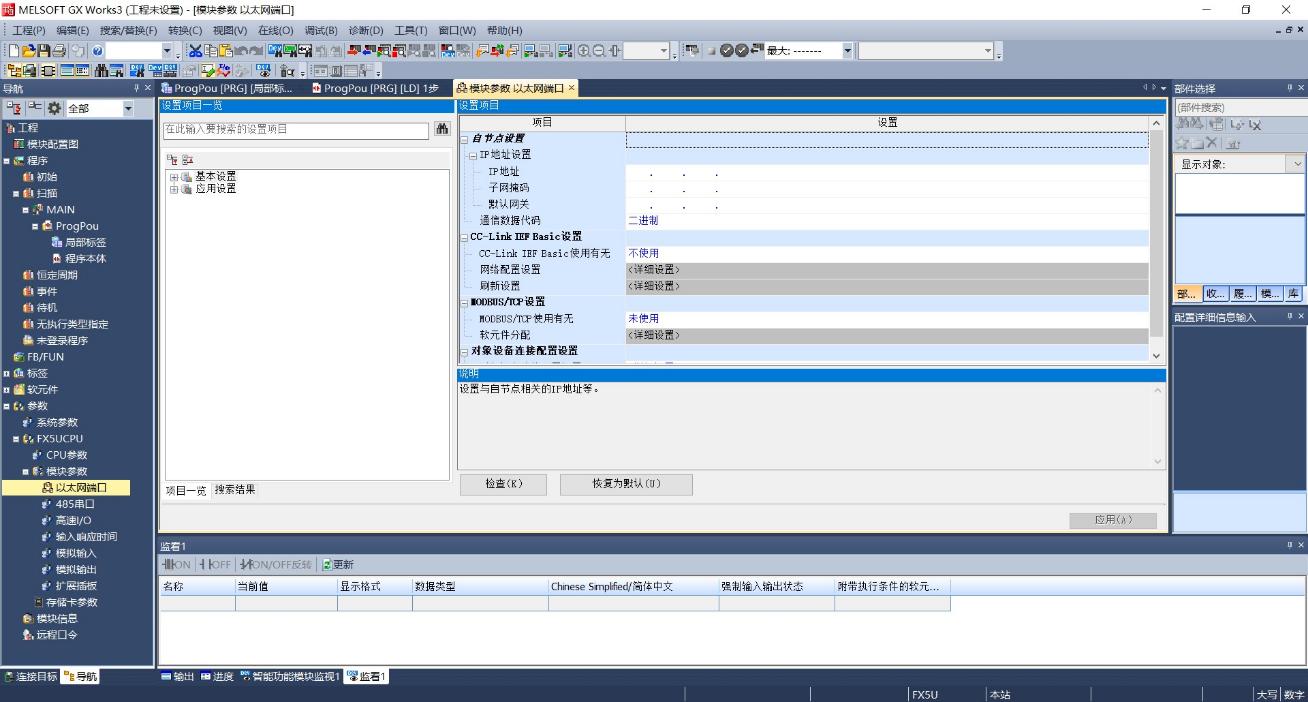Viewport: 1308px width, 702px height.
Task: Open the 显示对象 dropdown in parts panel
Action: click(1297, 164)
